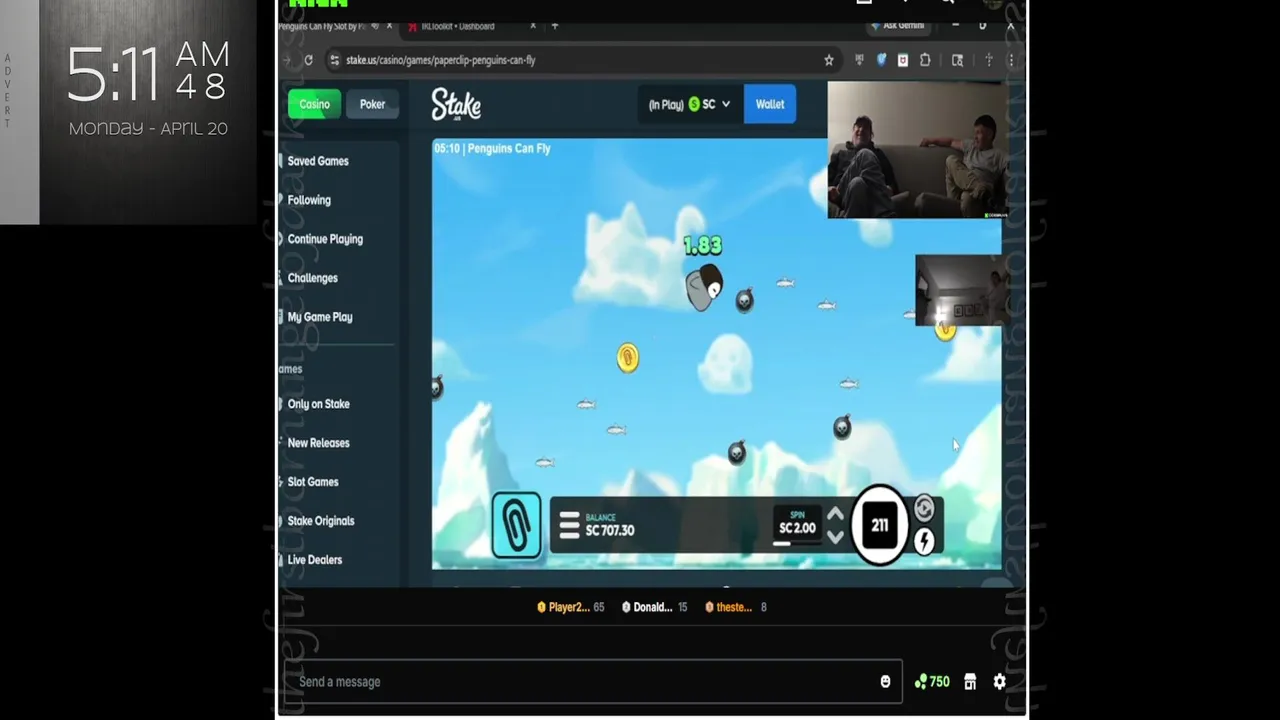The image size is (1280, 720).
Task: Click the Monday - April 20 date text
Action: point(148,128)
